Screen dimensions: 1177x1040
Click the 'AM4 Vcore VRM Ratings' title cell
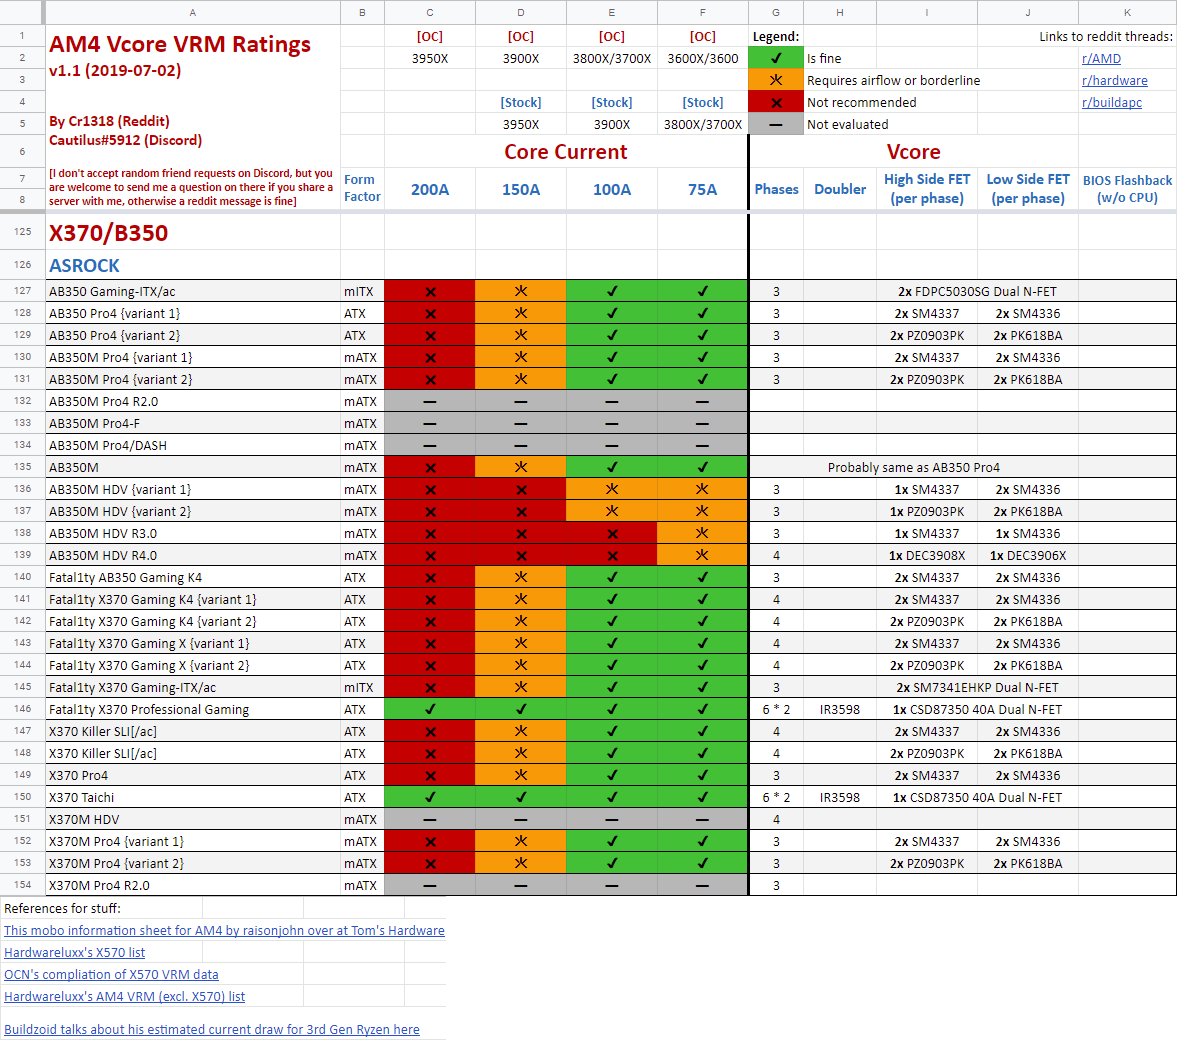tap(179, 45)
